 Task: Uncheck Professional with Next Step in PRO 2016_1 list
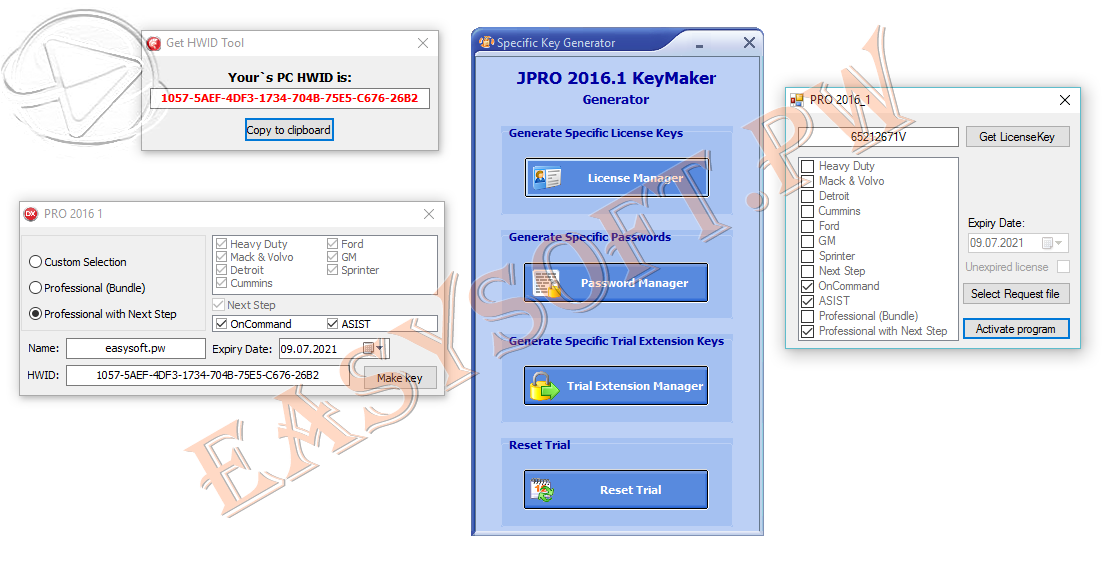point(807,331)
